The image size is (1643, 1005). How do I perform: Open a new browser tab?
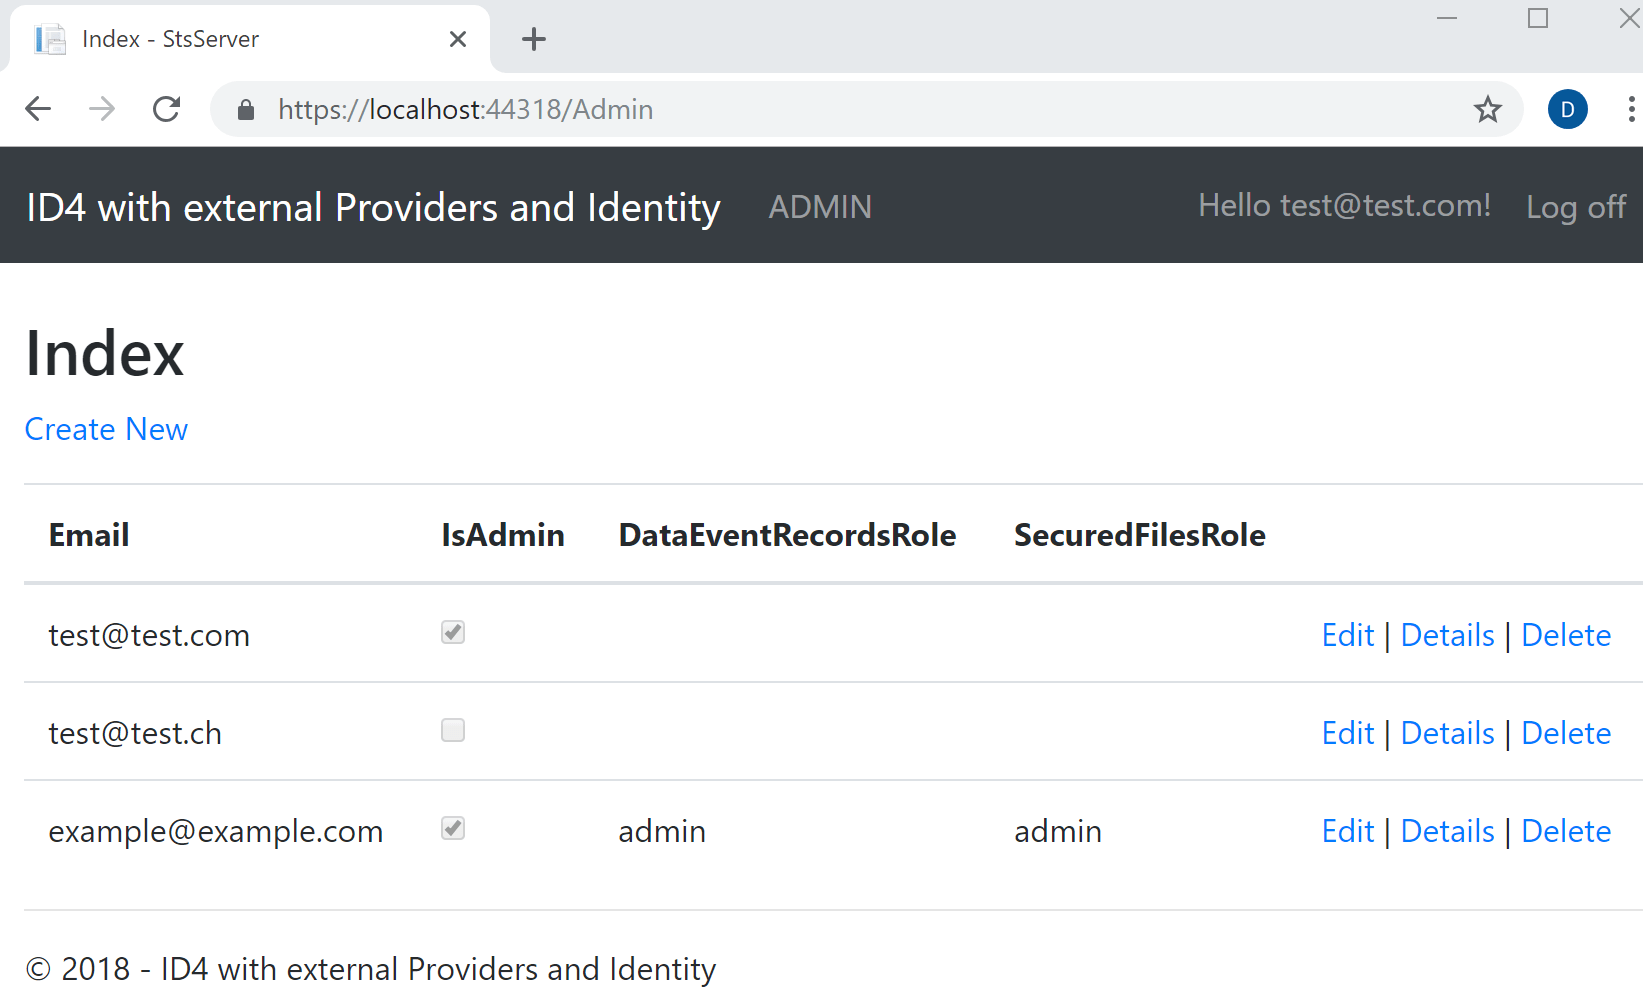point(534,39)
